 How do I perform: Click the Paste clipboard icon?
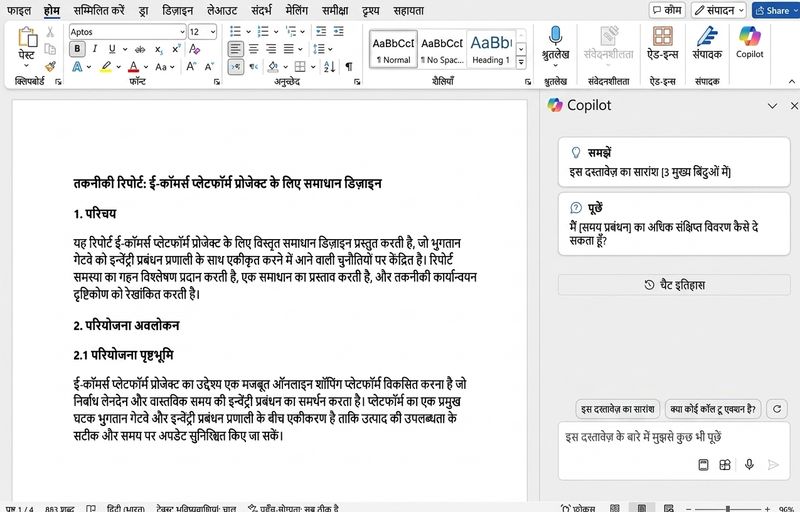pyautogui.click(x=27, y=38)
